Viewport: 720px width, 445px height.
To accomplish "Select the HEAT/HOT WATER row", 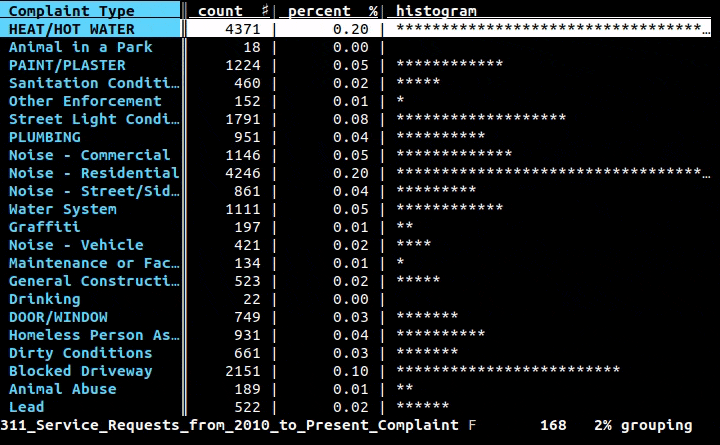I will tap(355, 29).
